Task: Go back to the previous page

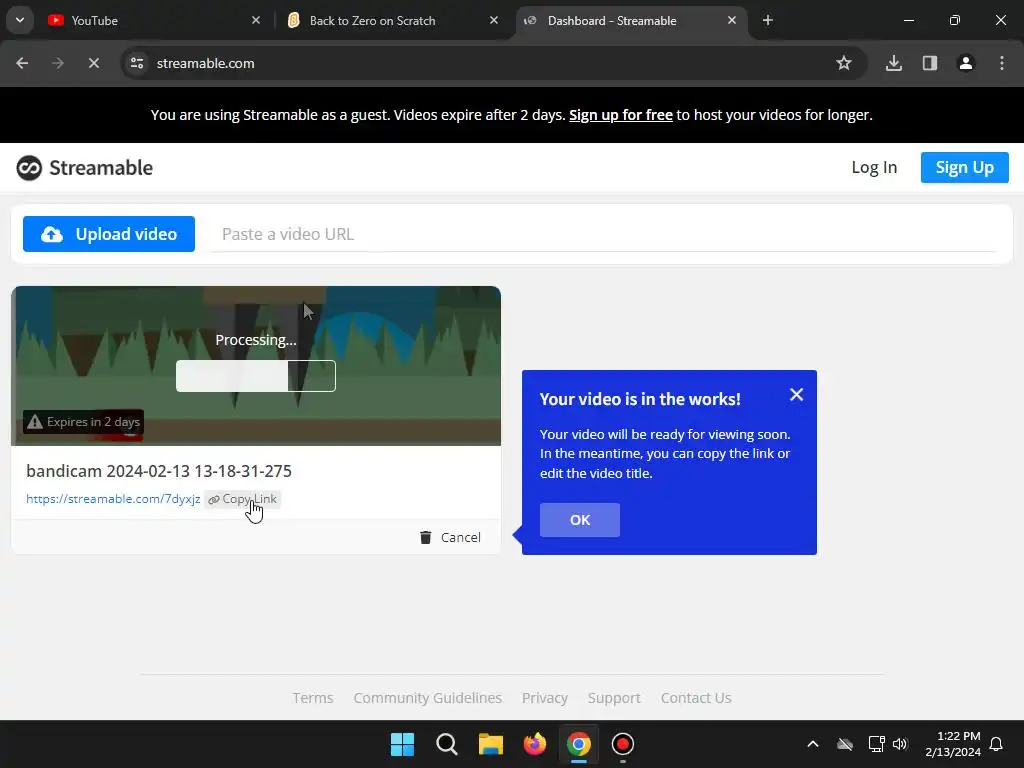Action: (x=22, y=63)
